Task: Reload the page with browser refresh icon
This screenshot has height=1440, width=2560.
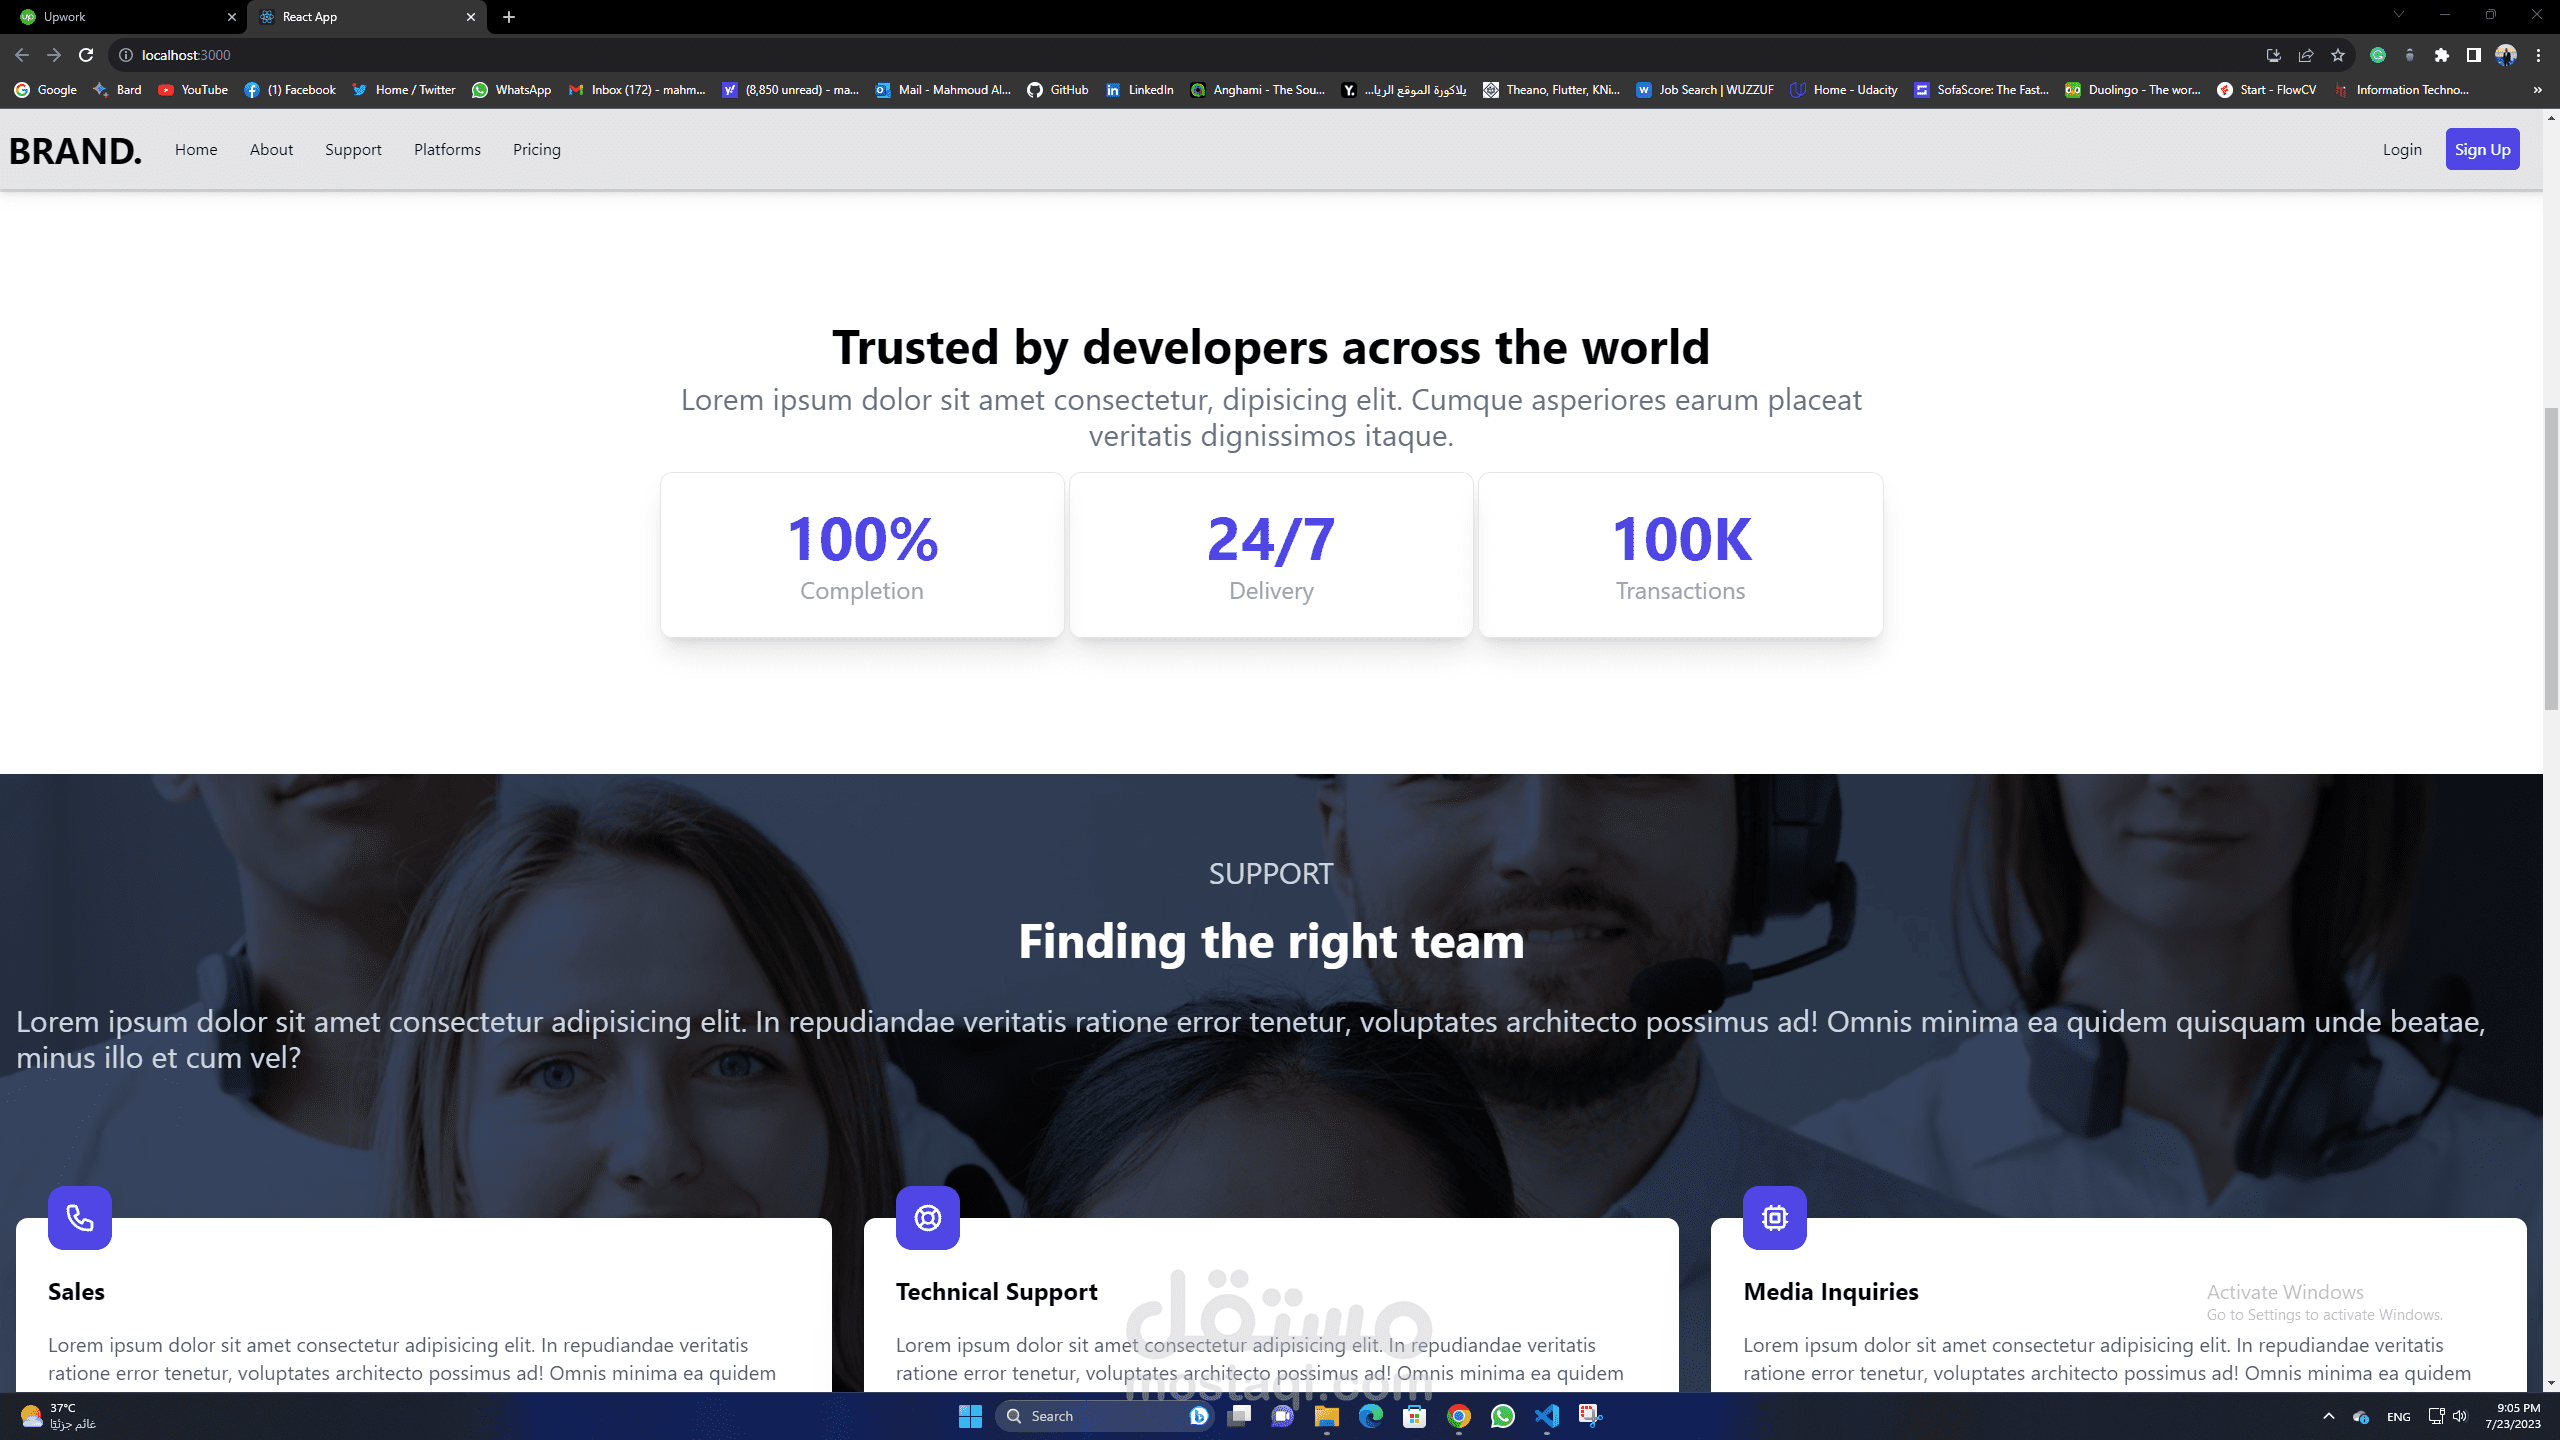Action: pos(86,55)
